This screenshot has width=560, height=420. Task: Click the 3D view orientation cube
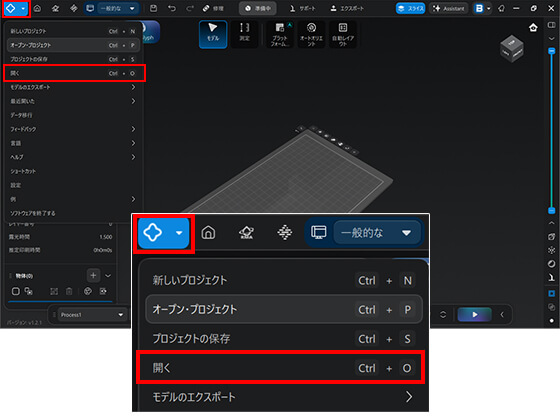(x=512, y=48)
